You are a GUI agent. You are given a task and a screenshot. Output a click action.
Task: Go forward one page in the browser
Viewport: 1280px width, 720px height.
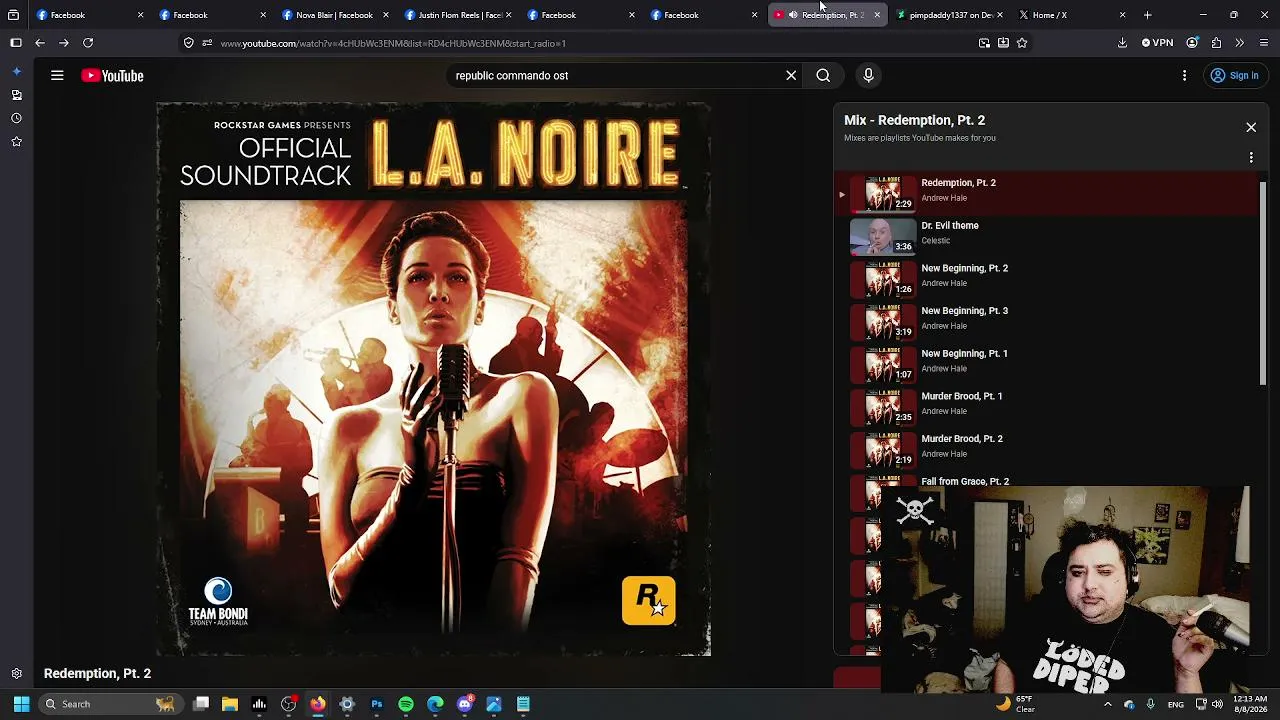click(x=64, y=43)
